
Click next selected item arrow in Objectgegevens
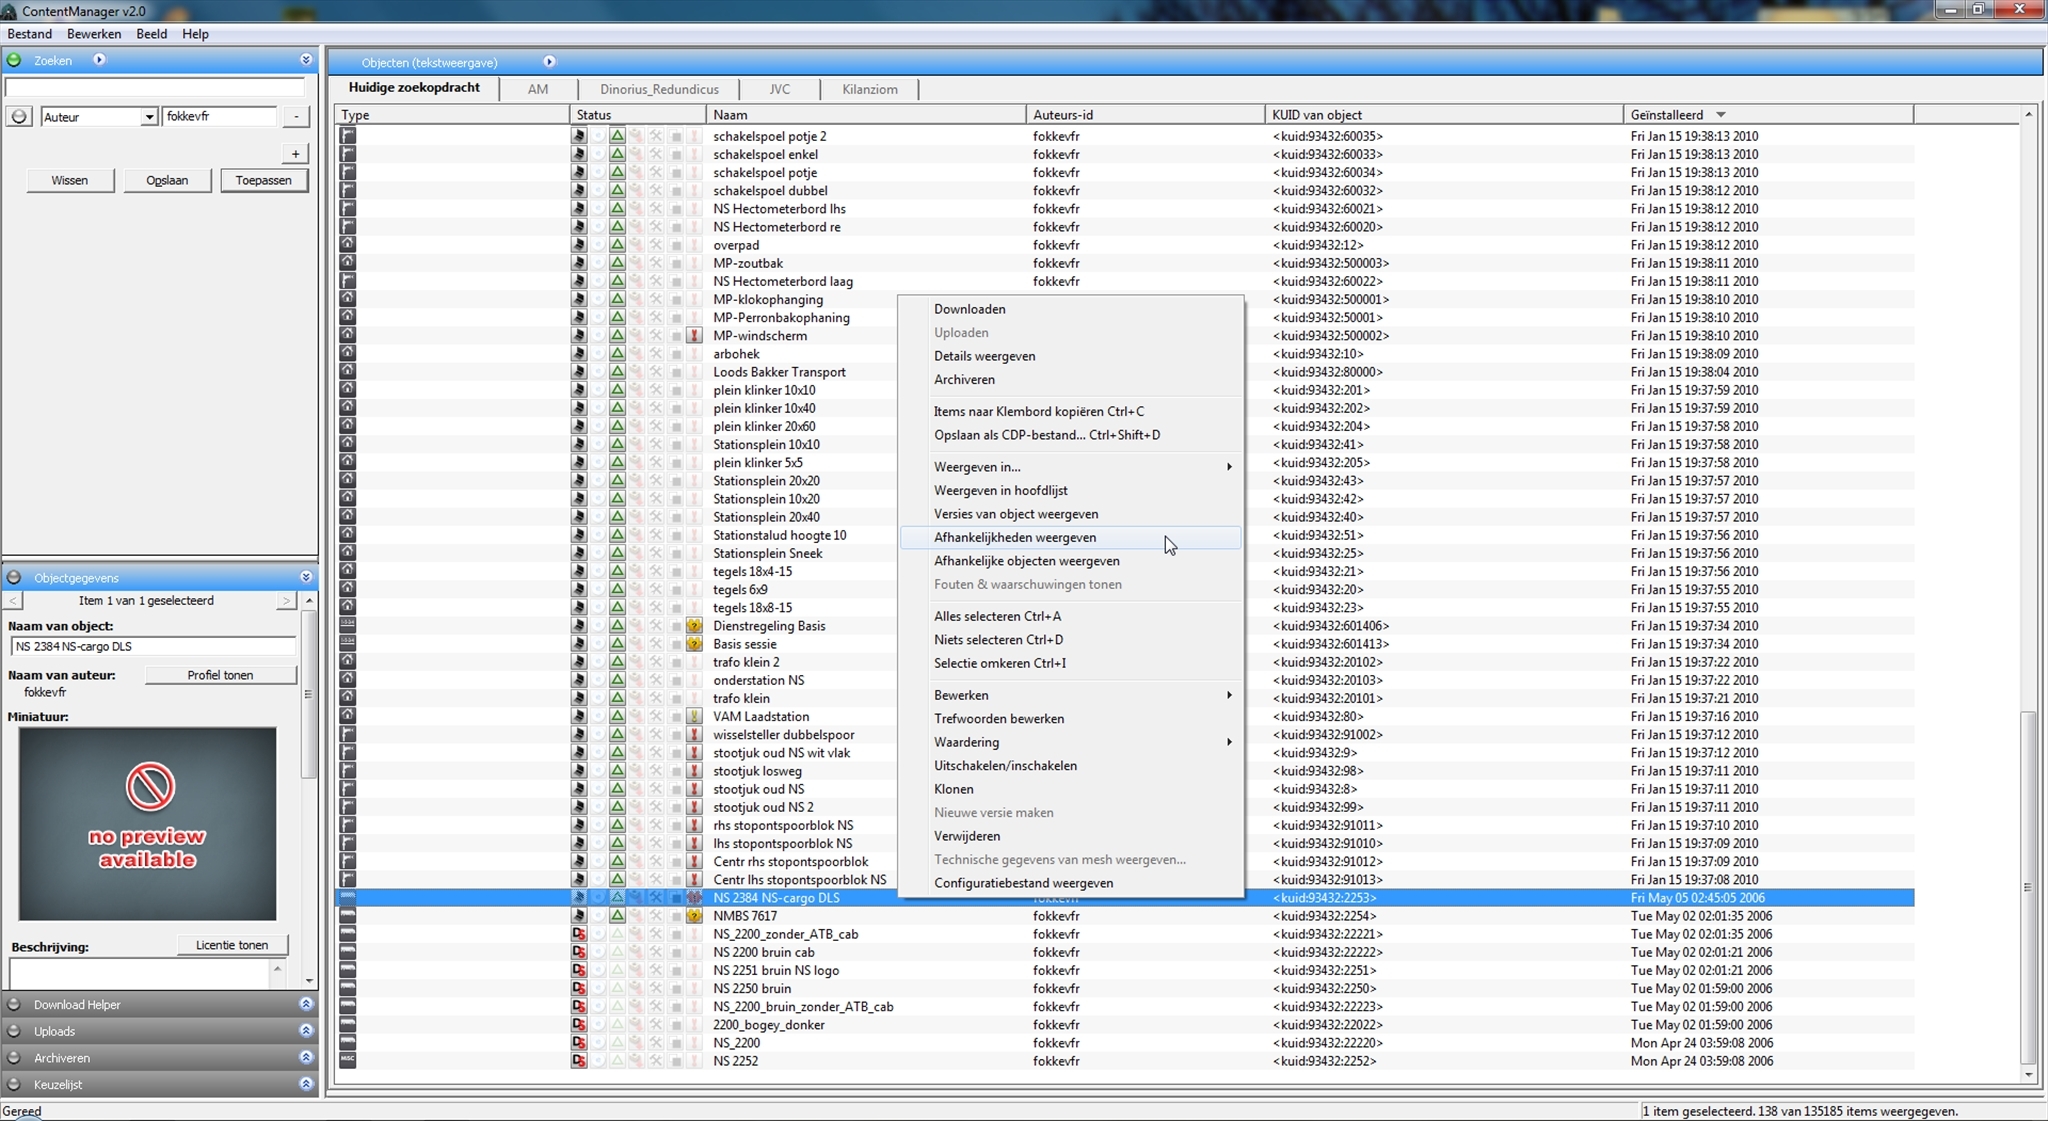click(286, 601)
